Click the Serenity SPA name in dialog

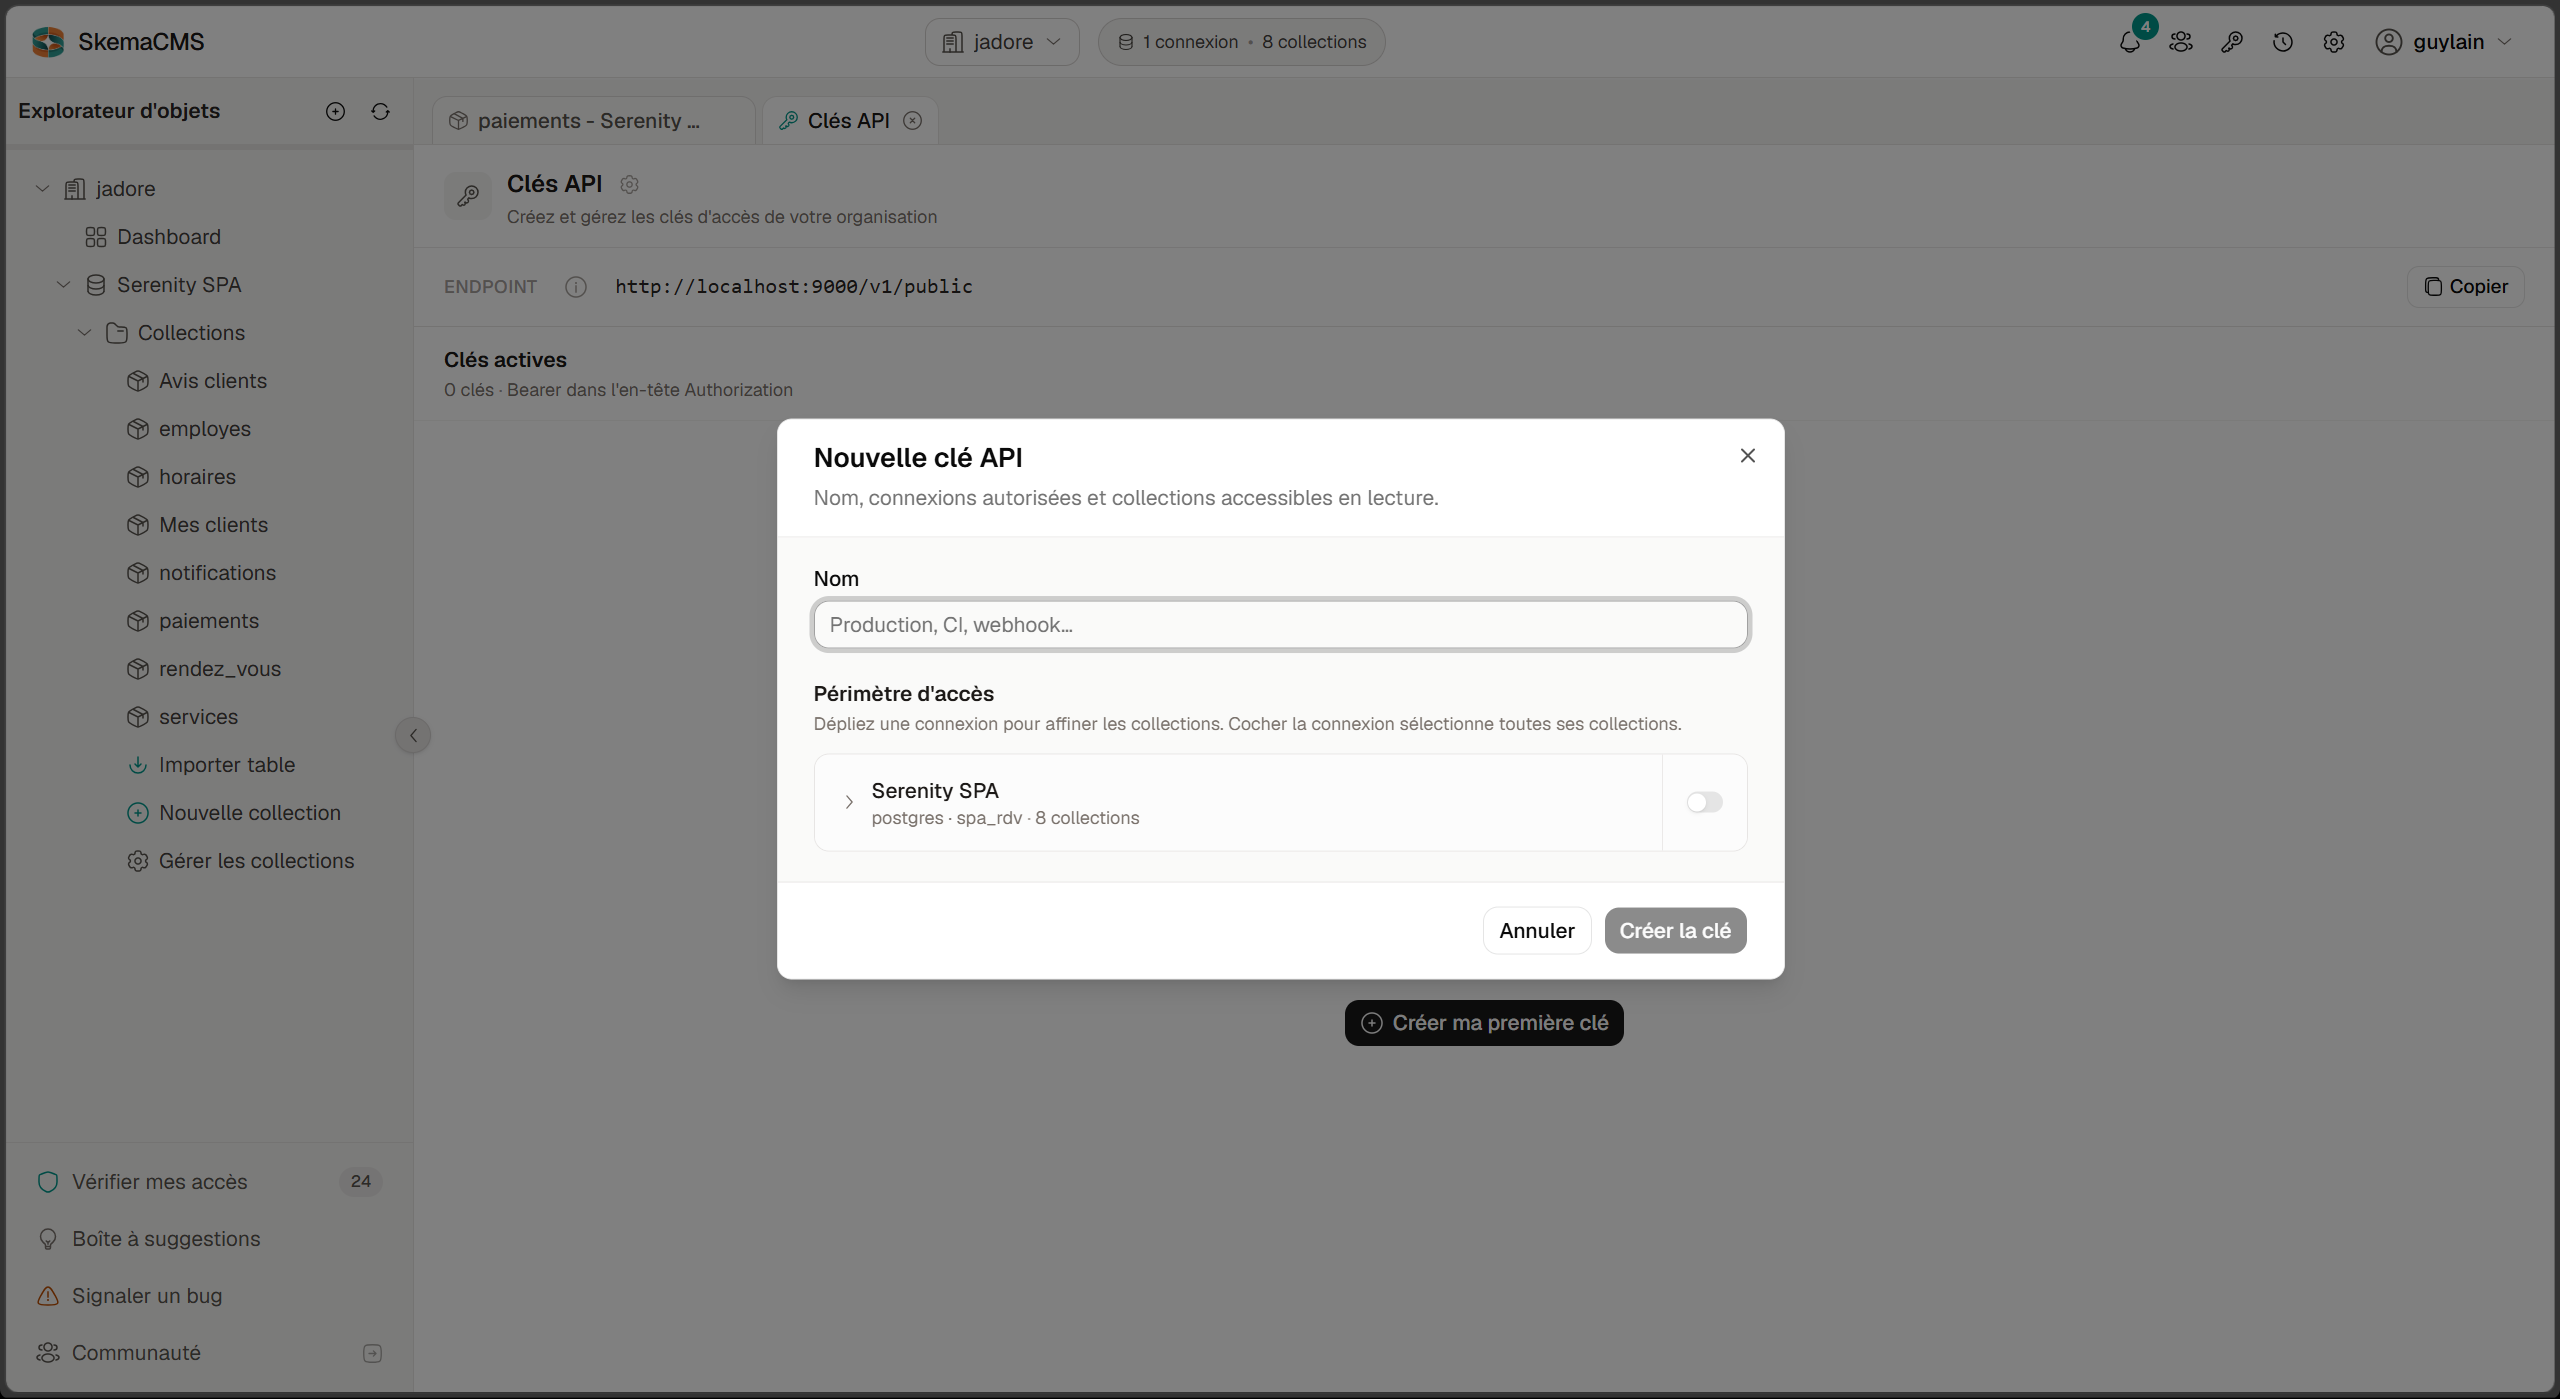[x=935, y=791]
